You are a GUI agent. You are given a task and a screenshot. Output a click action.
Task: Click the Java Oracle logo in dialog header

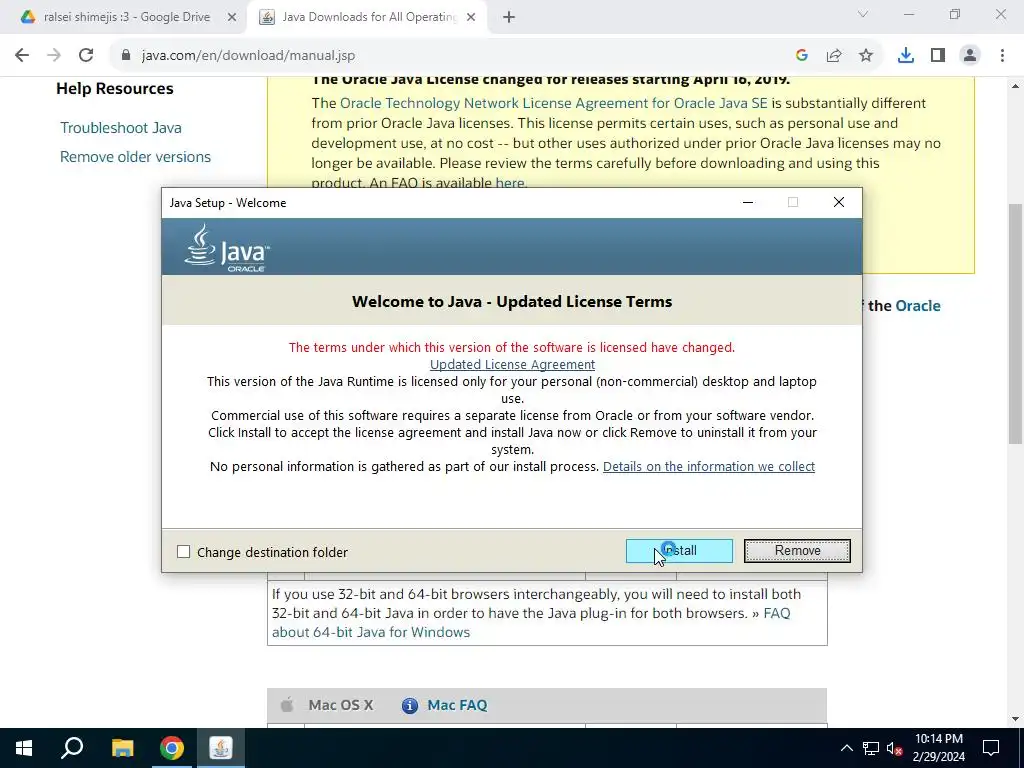tap(227, 248)
